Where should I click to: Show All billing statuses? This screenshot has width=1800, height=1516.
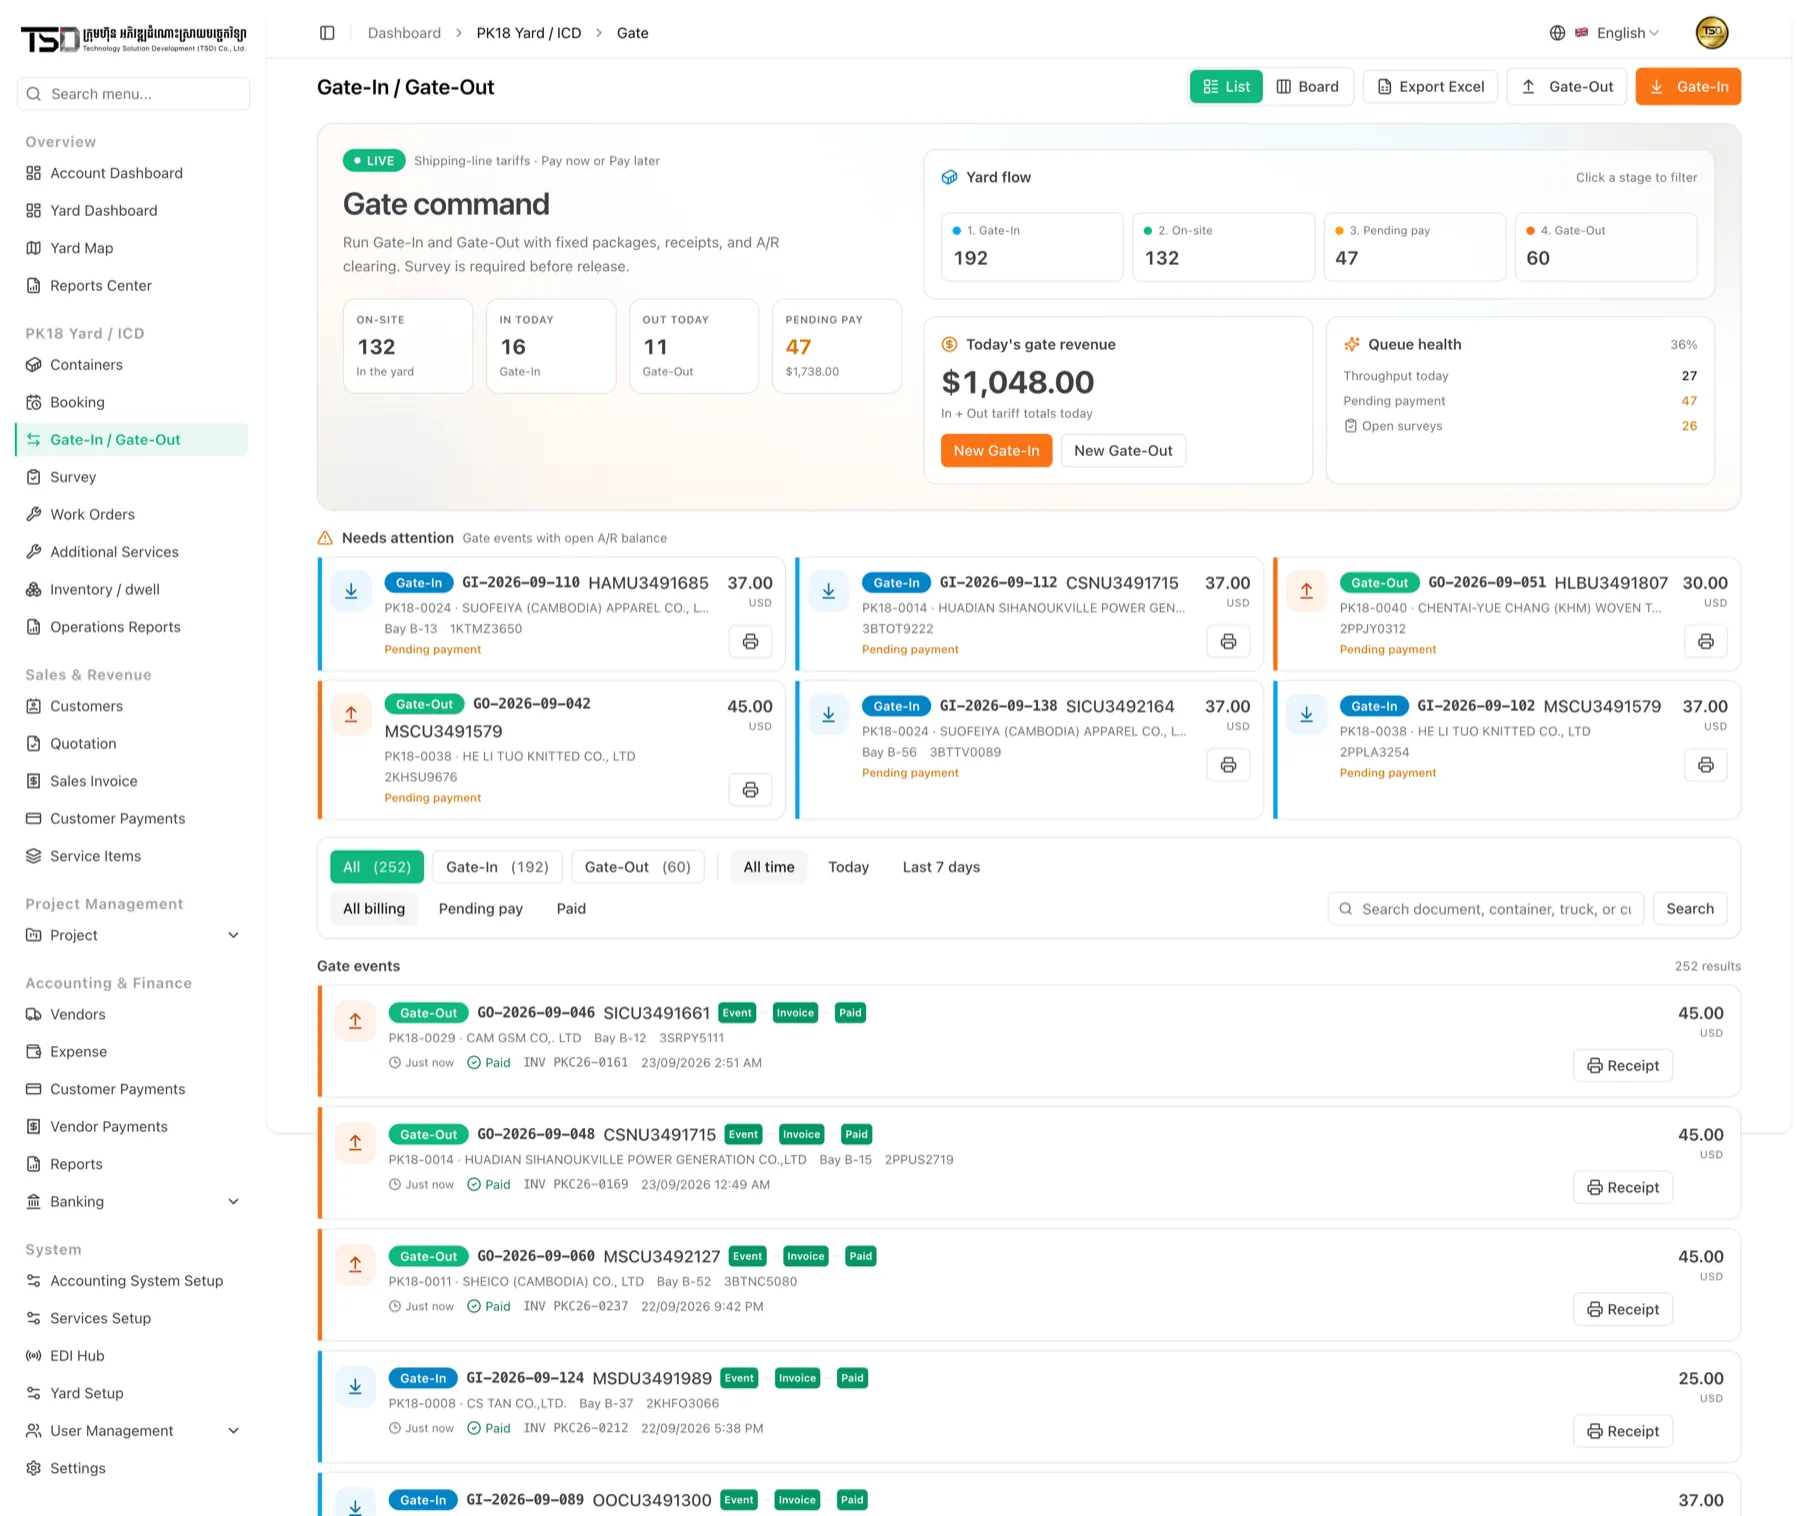click(374, 909)
